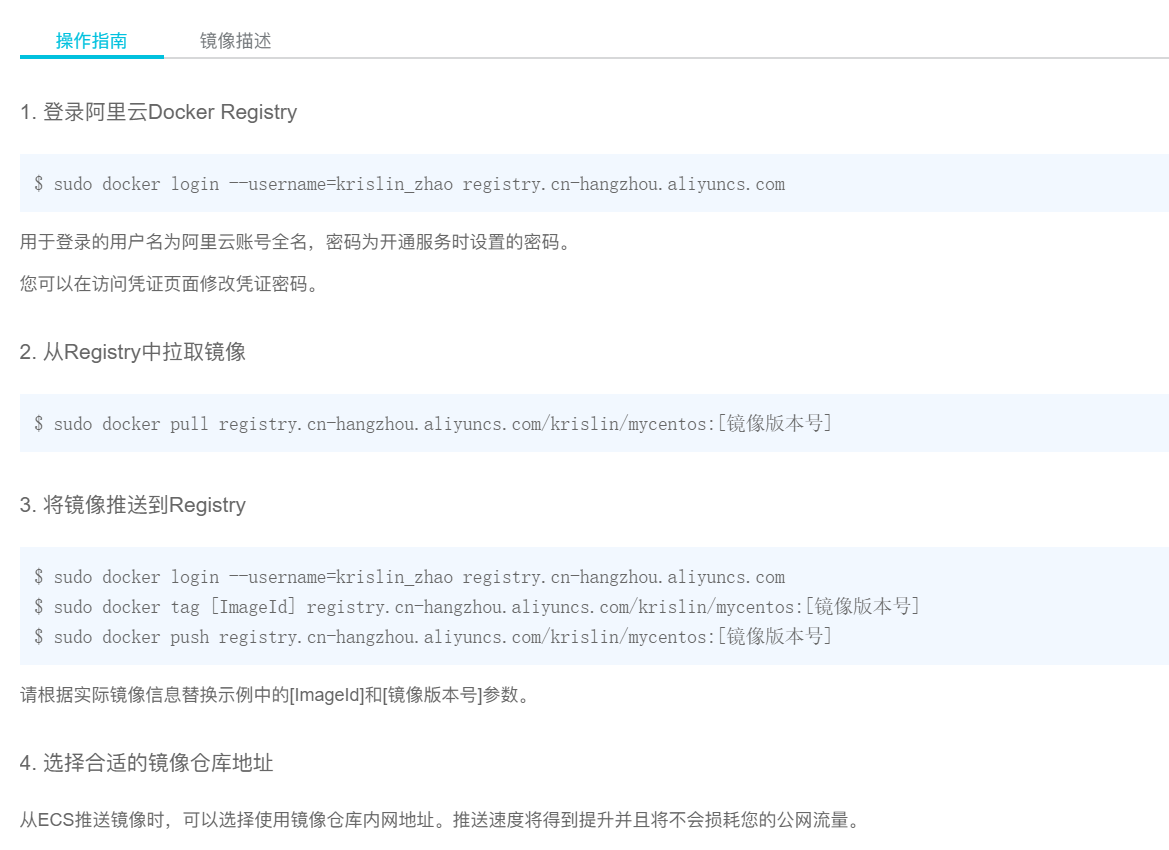The height and width of the screenshot is (850, 1169).
Task: Click the heading 从Registry中拉取镜像
Action: click(x=132, y=352)
